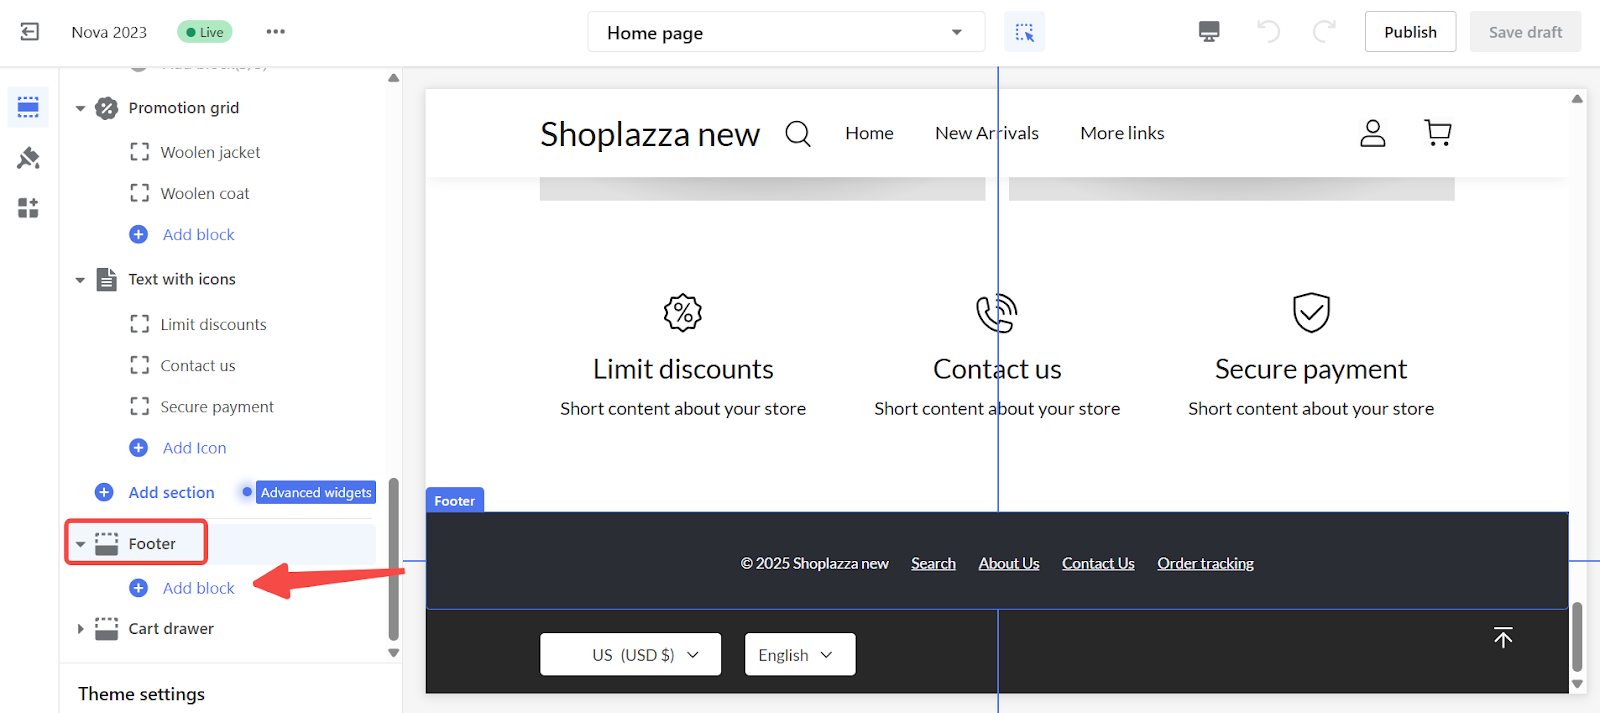Click Home in store navigation
This screenshot has height=713, width=1600.
click(x=869, y=133)
